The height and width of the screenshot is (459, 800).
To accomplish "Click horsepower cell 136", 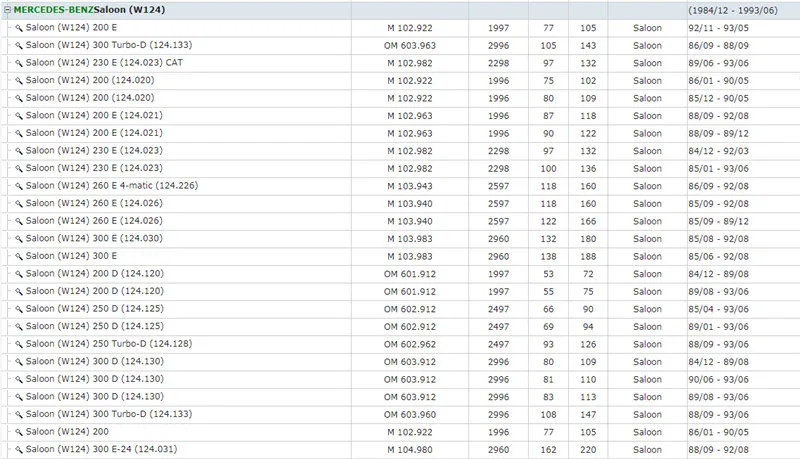I will [x=588, y=169].
